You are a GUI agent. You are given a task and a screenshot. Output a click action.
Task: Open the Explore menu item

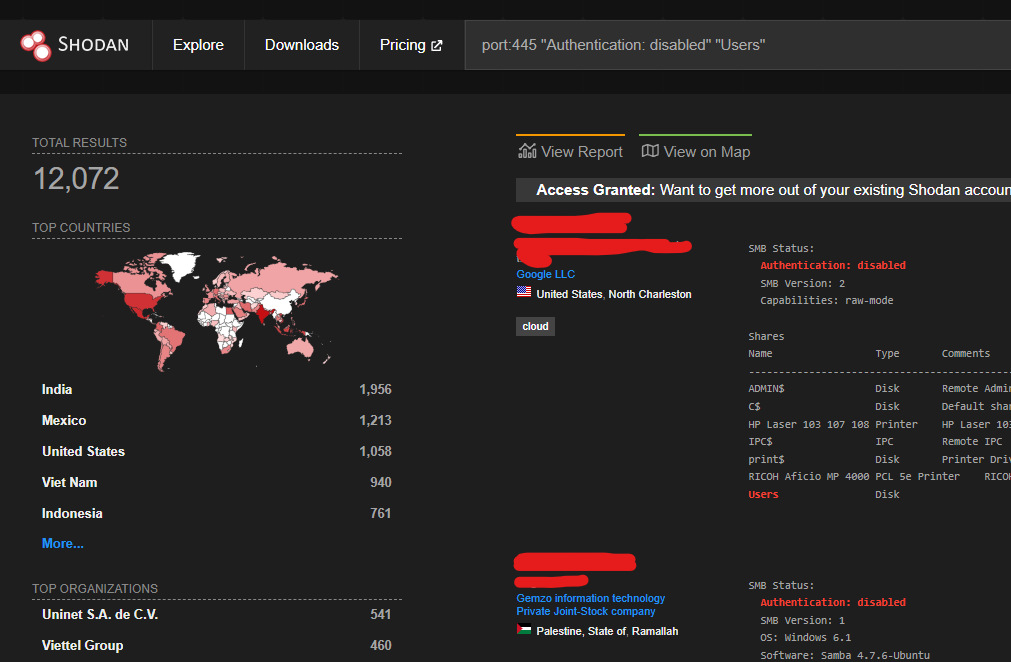[198, 45]
